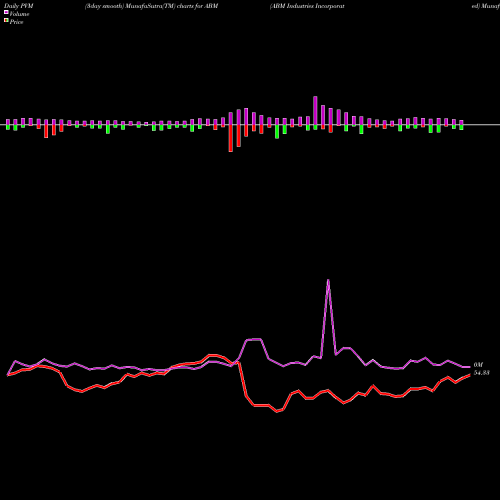Click the tallest magenta bar in the PVM histogram

(x=315, y=111)
